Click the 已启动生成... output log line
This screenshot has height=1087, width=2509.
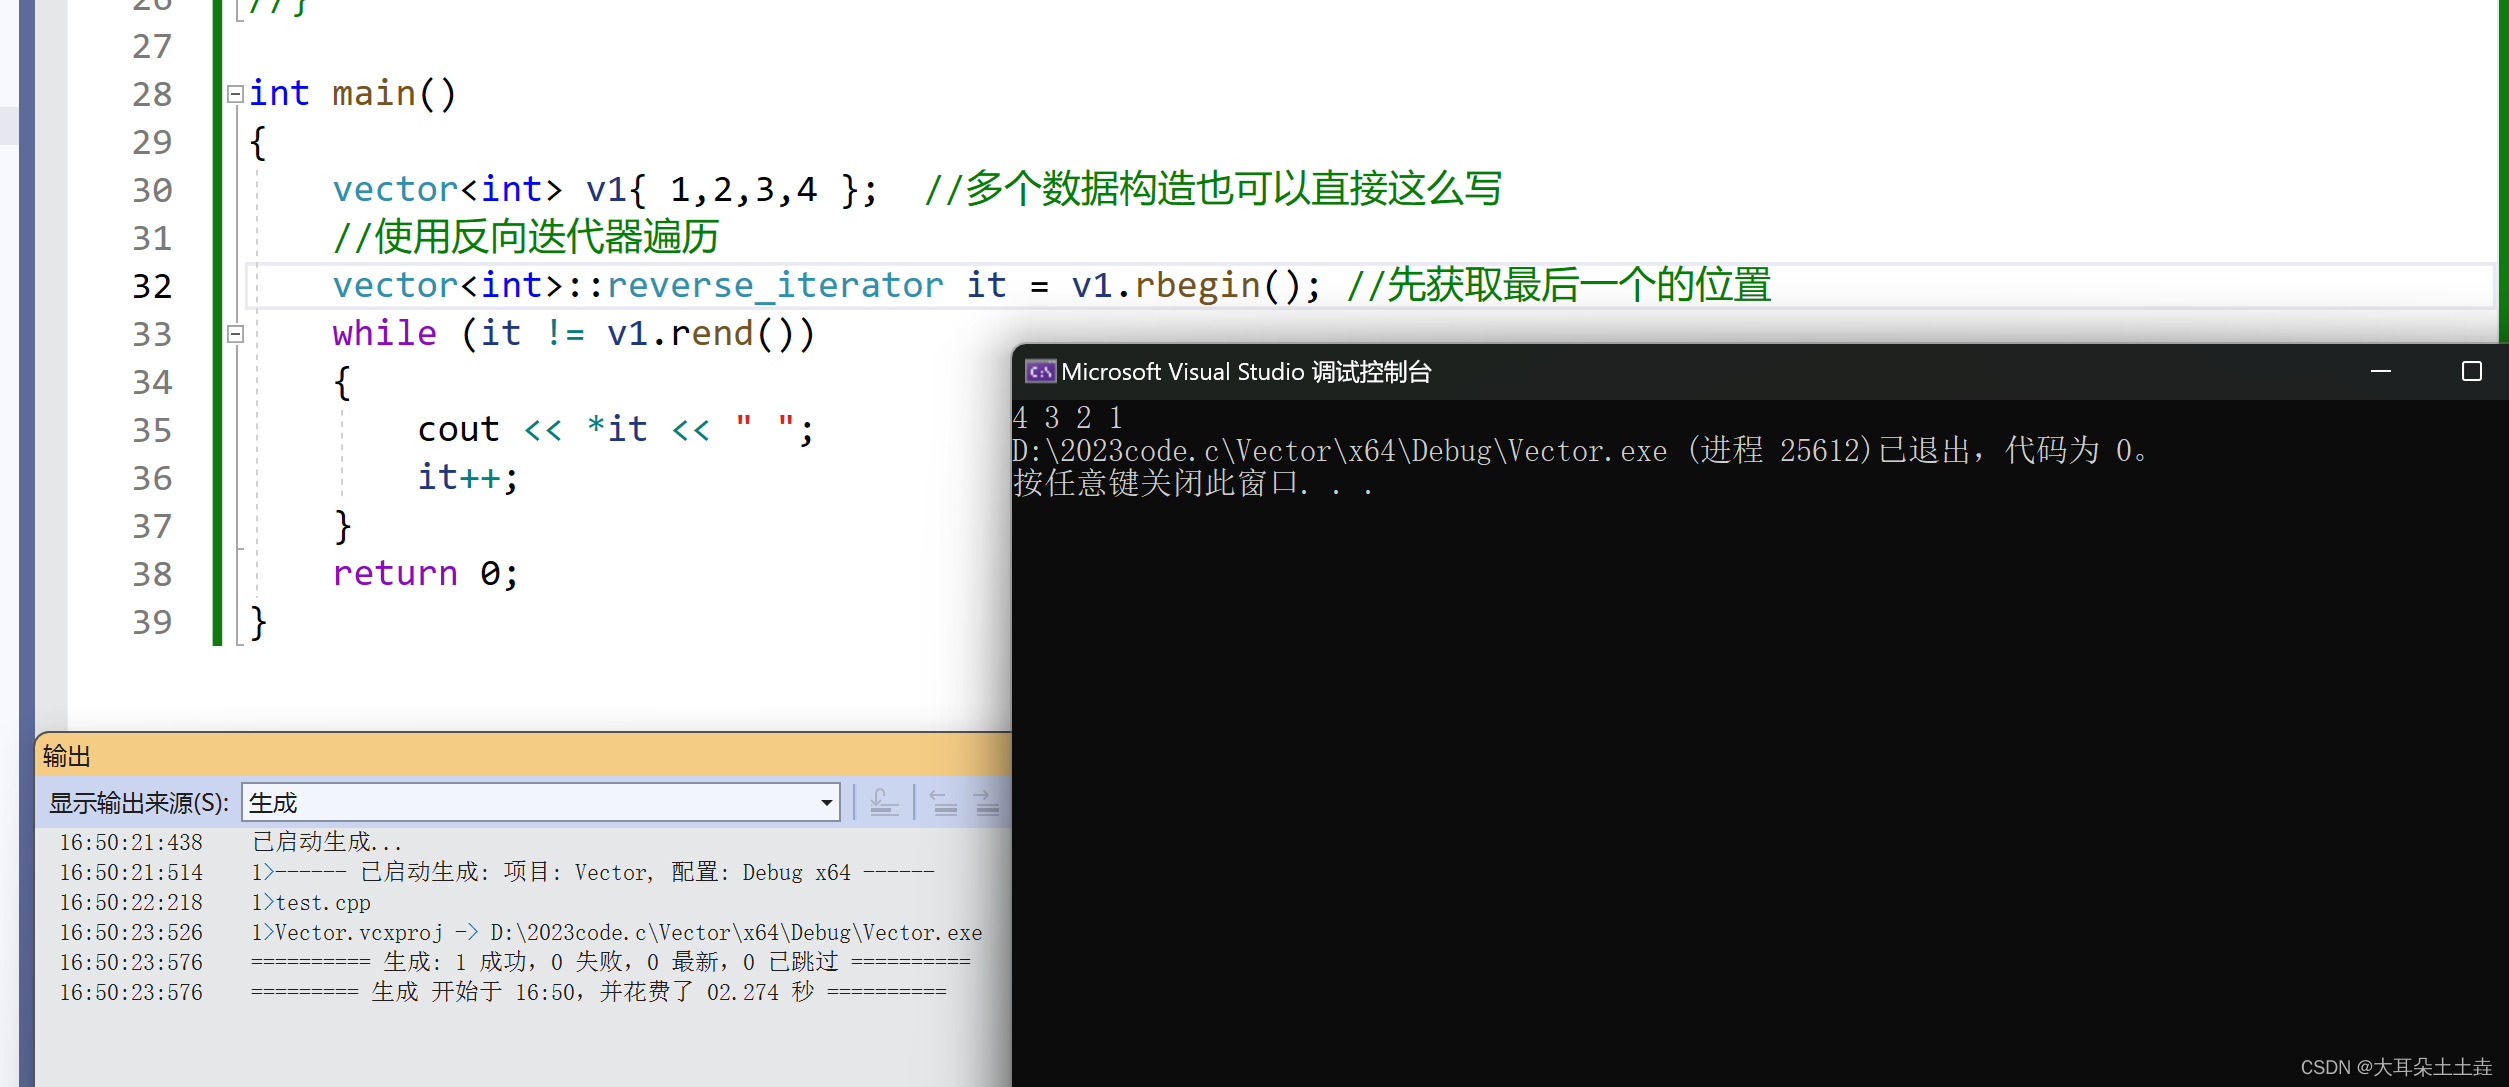coord(327,842)
